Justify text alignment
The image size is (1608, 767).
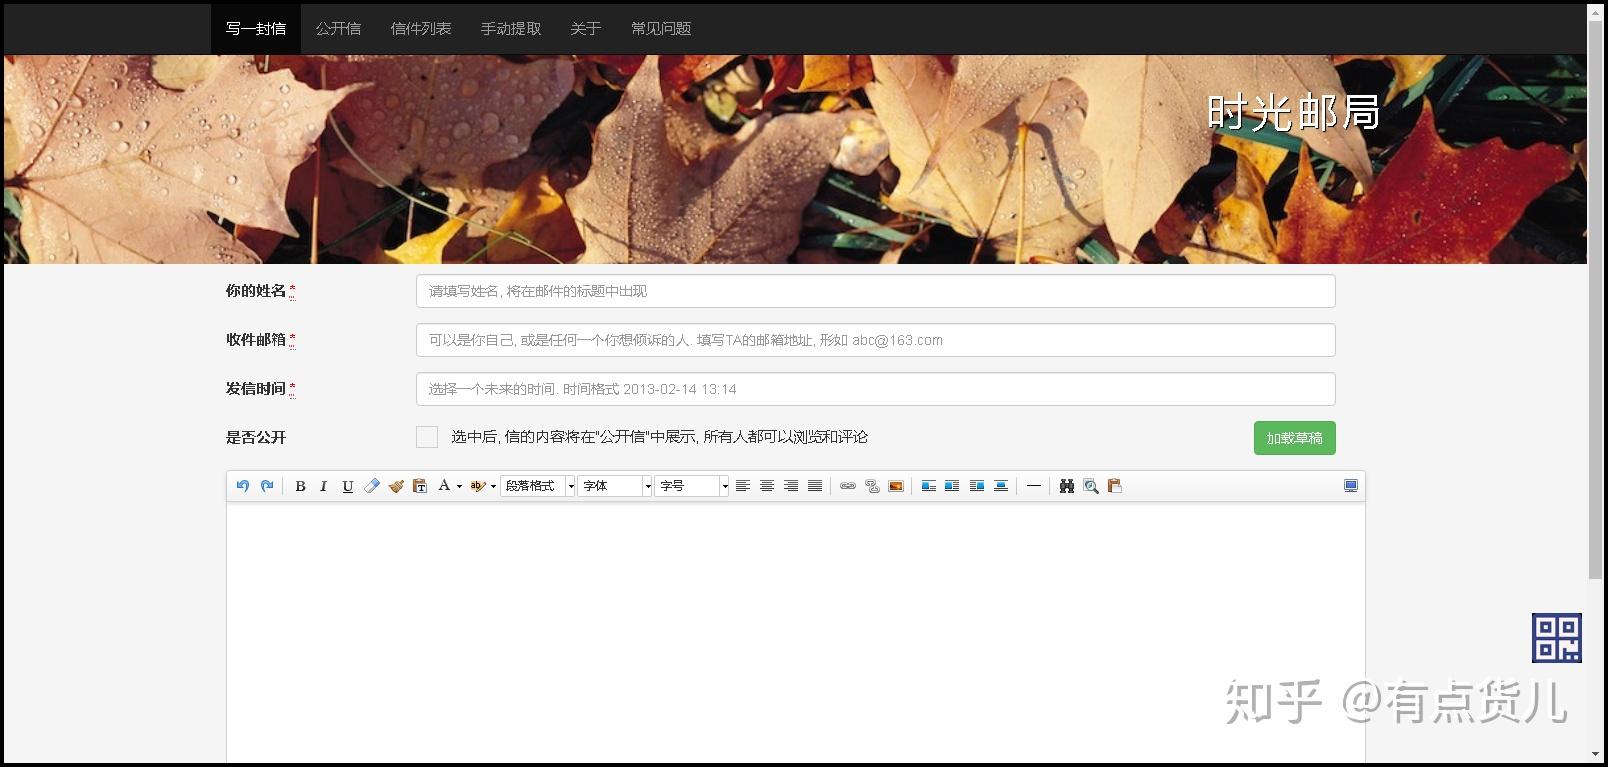tap(815, 486)
